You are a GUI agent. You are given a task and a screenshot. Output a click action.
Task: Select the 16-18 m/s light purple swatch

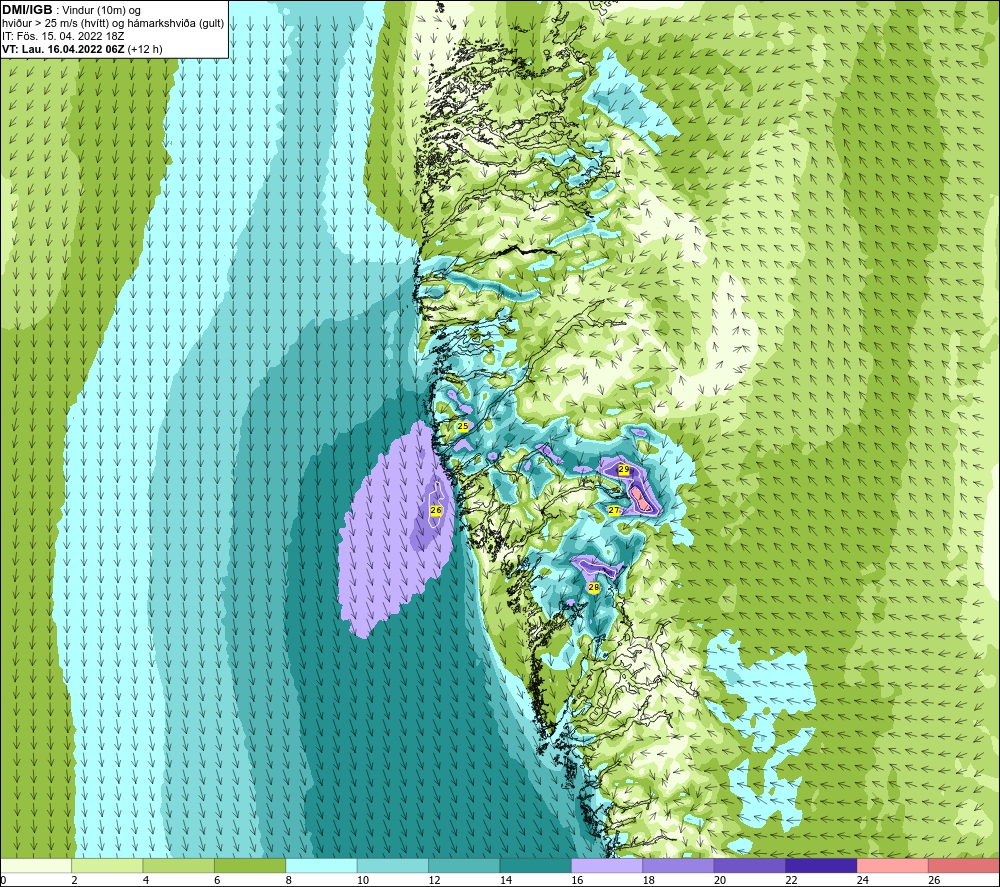(x=607, y=866)
